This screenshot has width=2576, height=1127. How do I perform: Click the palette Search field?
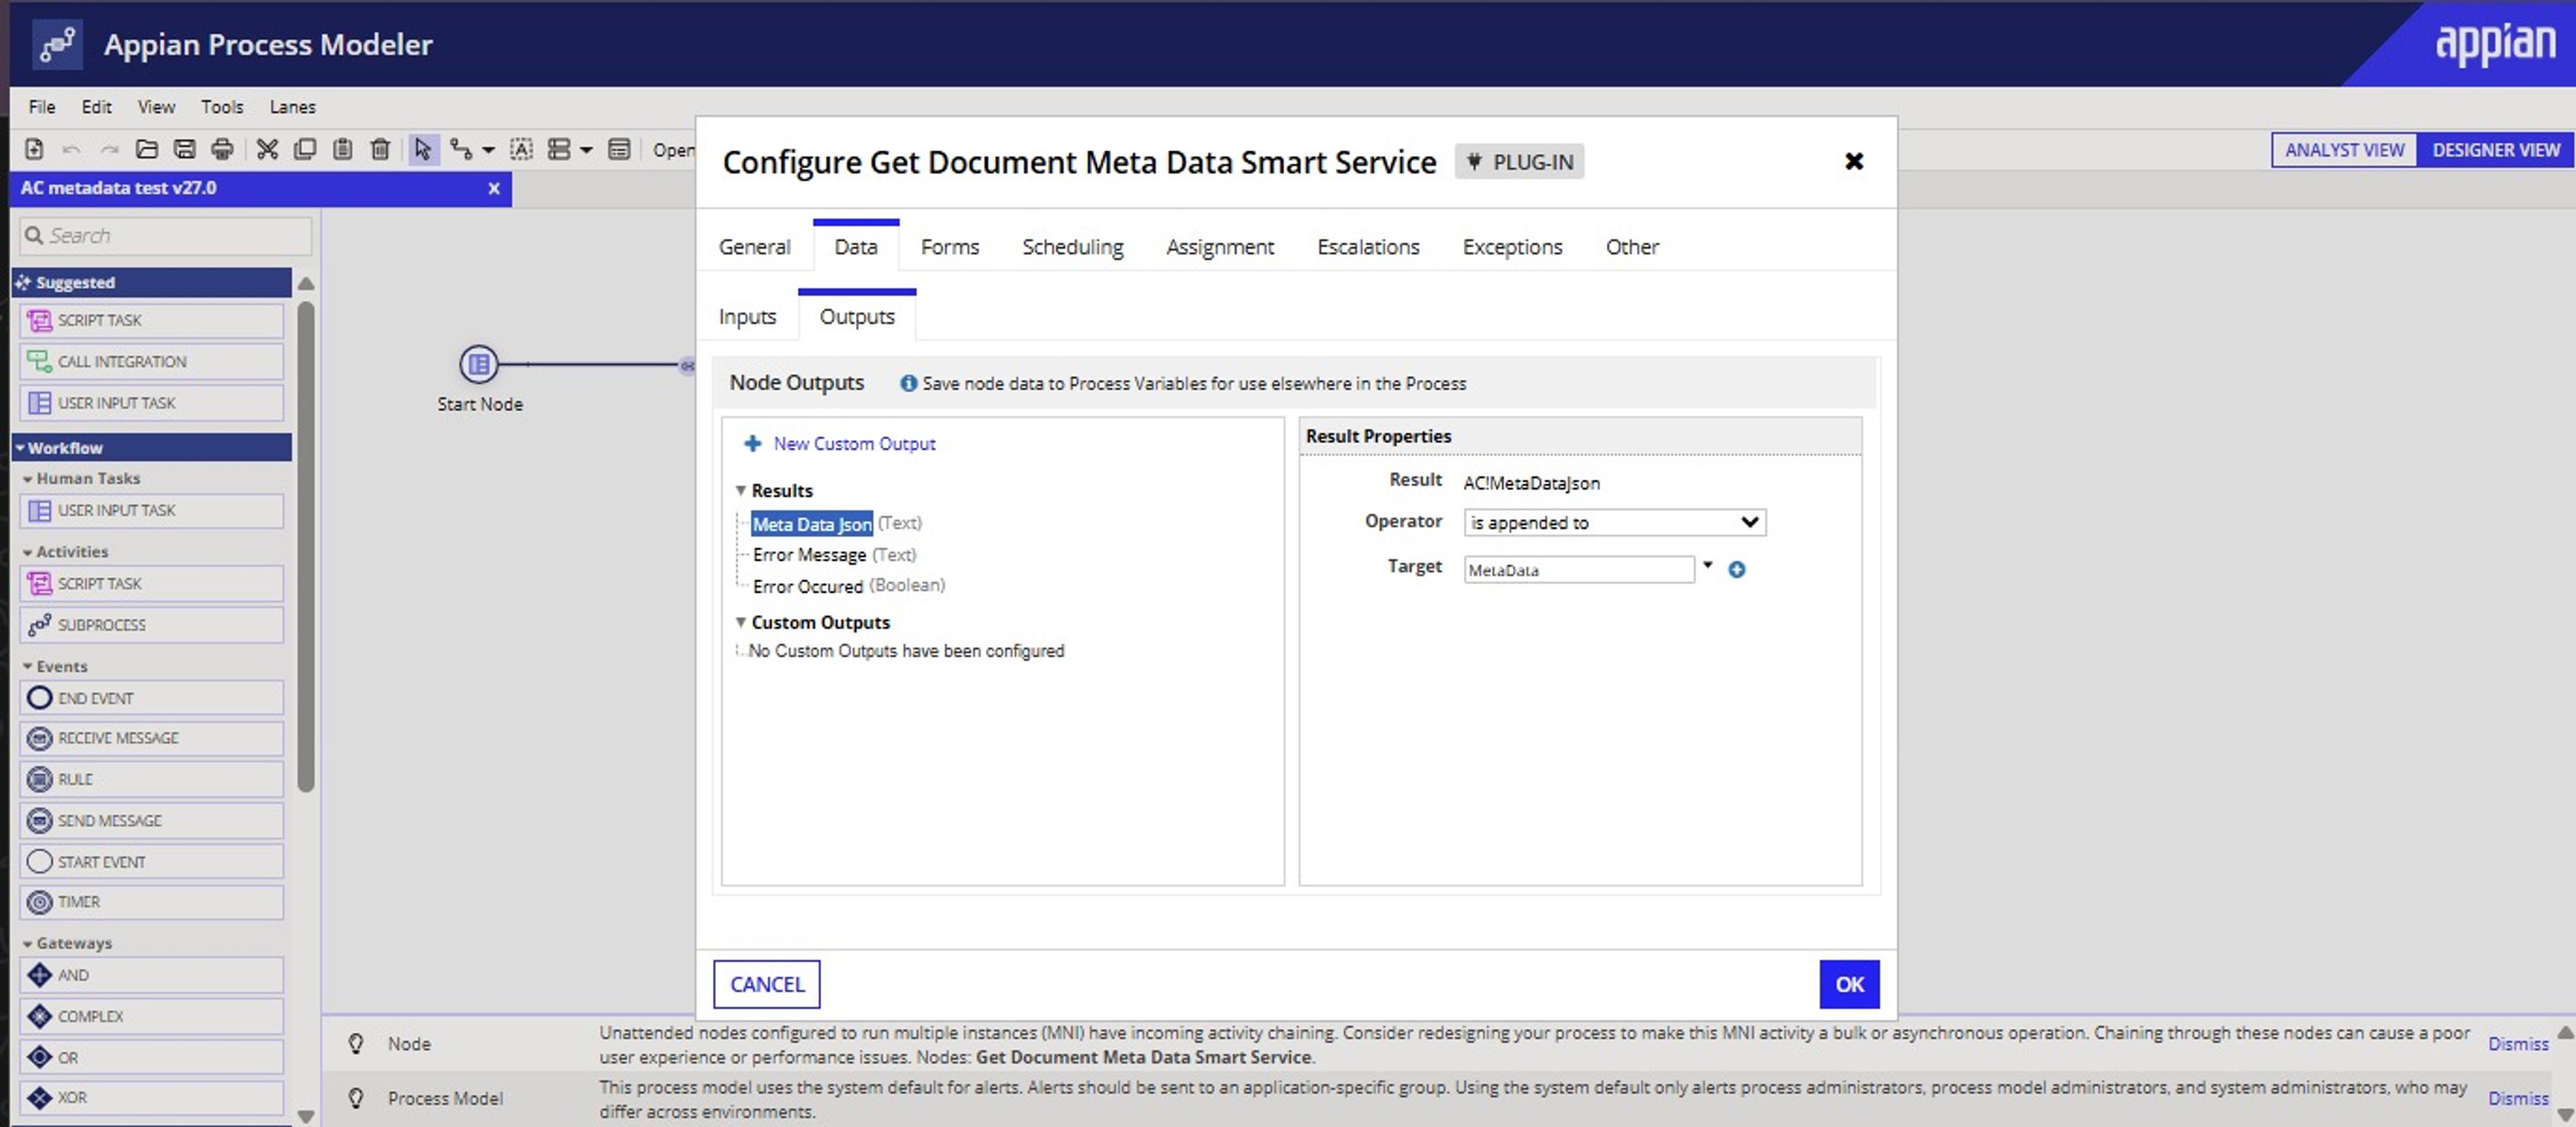click(165, 235)
